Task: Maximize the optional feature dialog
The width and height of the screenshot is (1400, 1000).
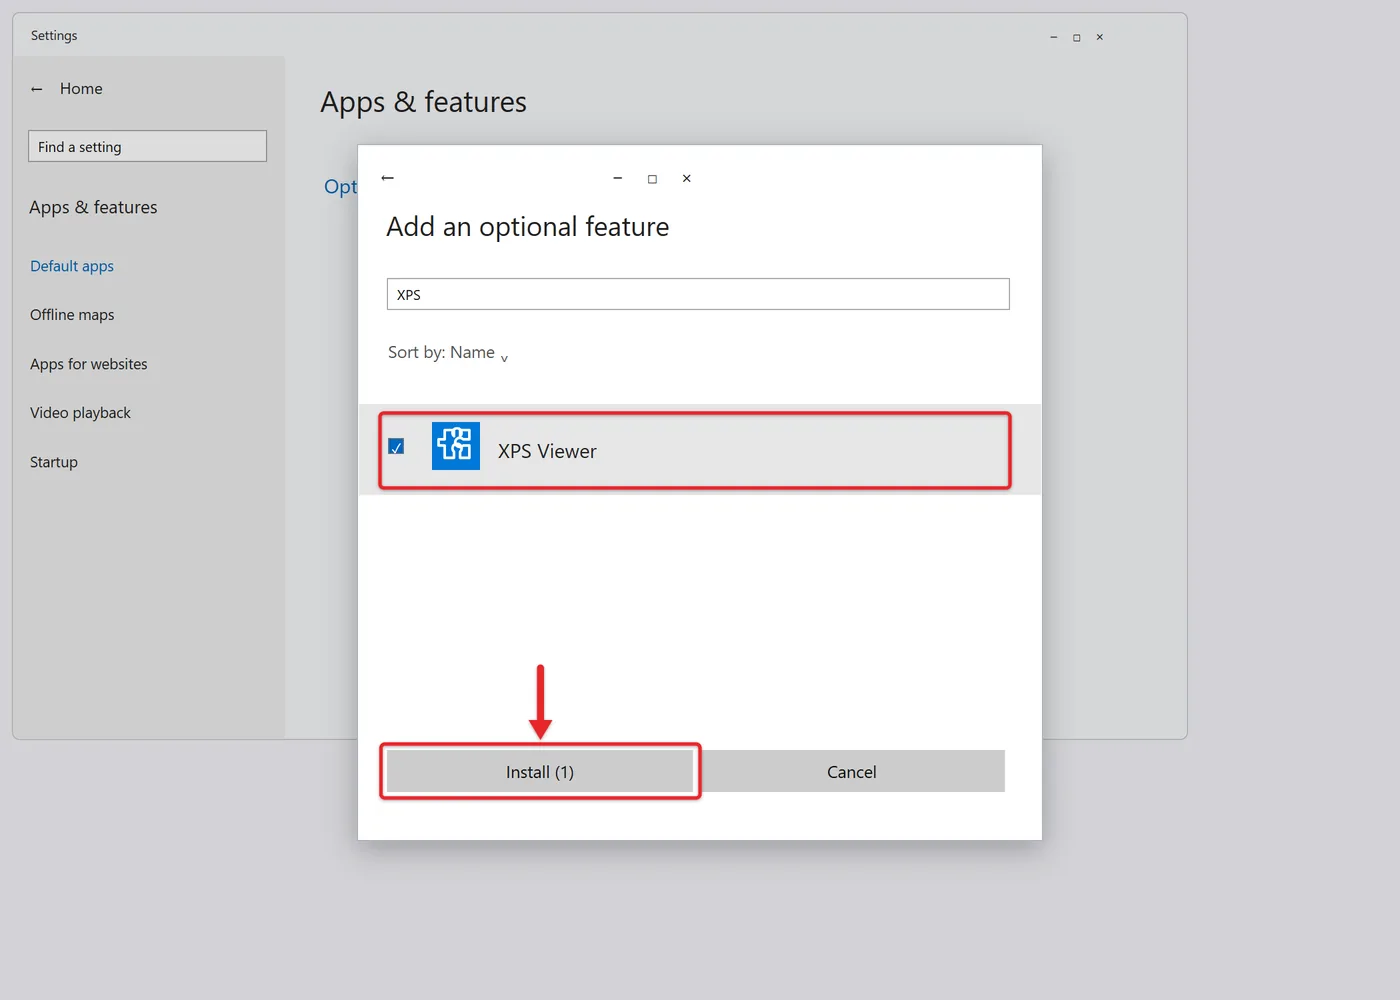Action: 652,179
